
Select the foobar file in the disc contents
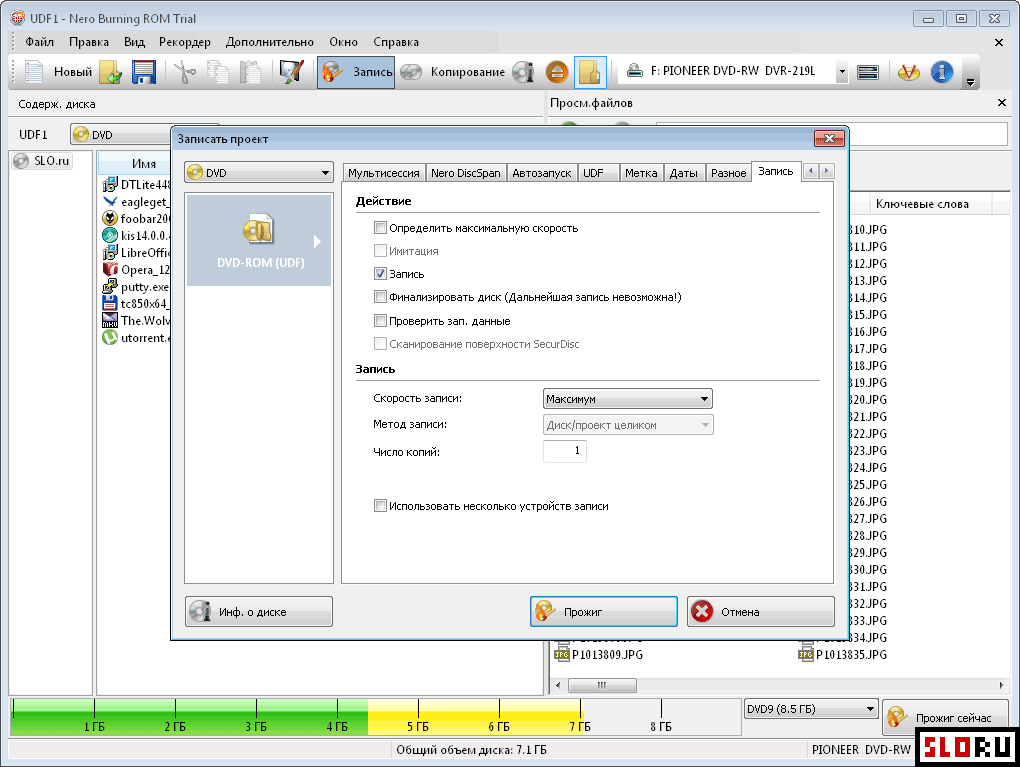tap(136, 219)
